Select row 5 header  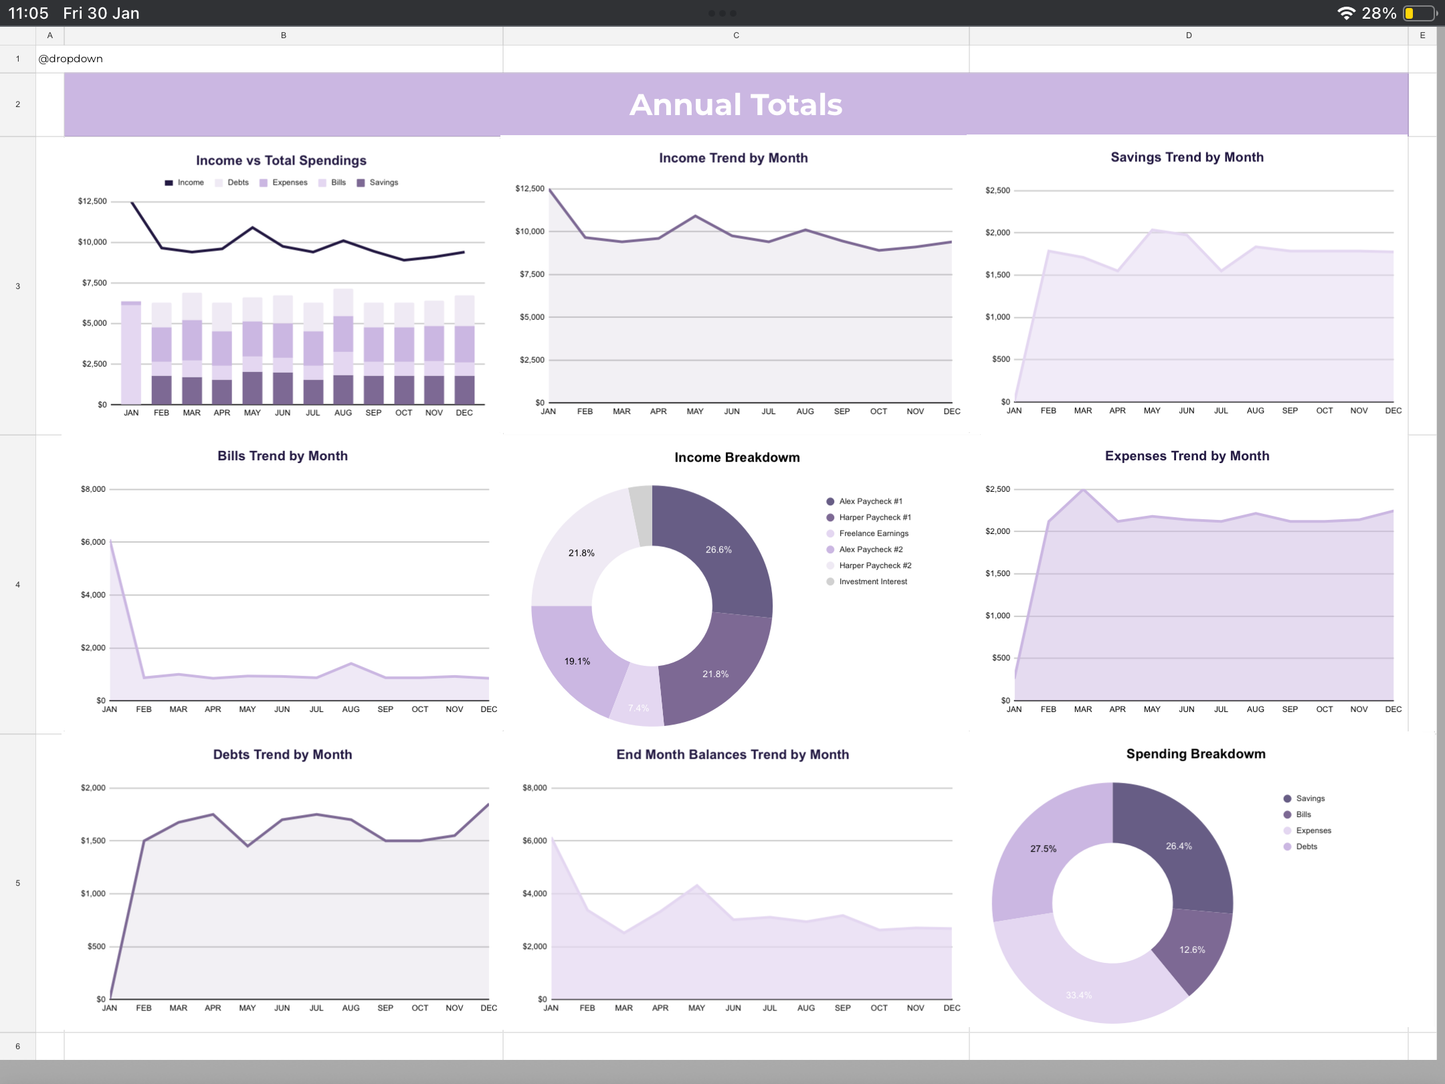18,883
